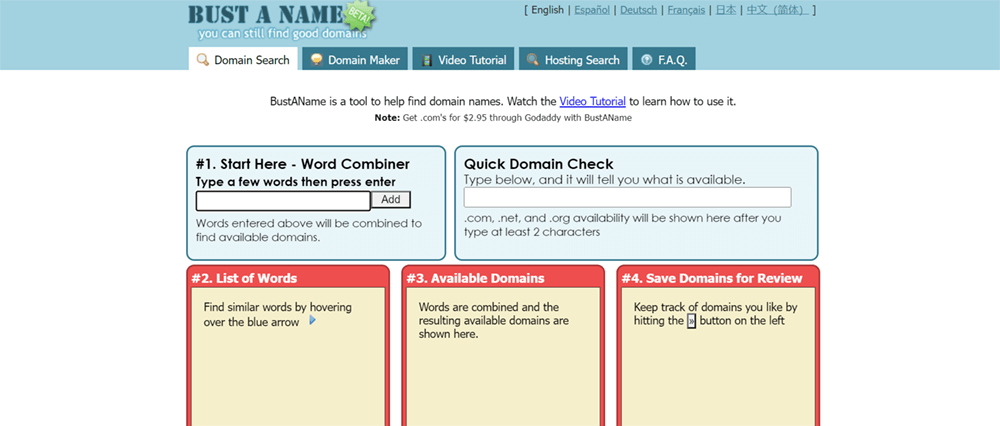Click the Godaddy $2.95 note text
The height and width of the screenshot is (426, 1000).
[x=503, y=118]
